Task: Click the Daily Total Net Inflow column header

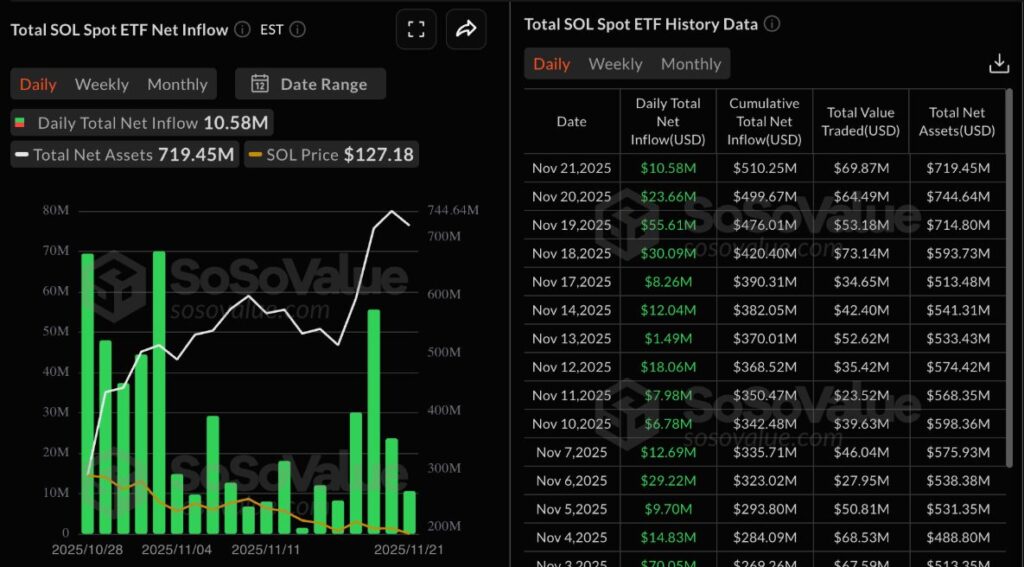Action: 668,121
